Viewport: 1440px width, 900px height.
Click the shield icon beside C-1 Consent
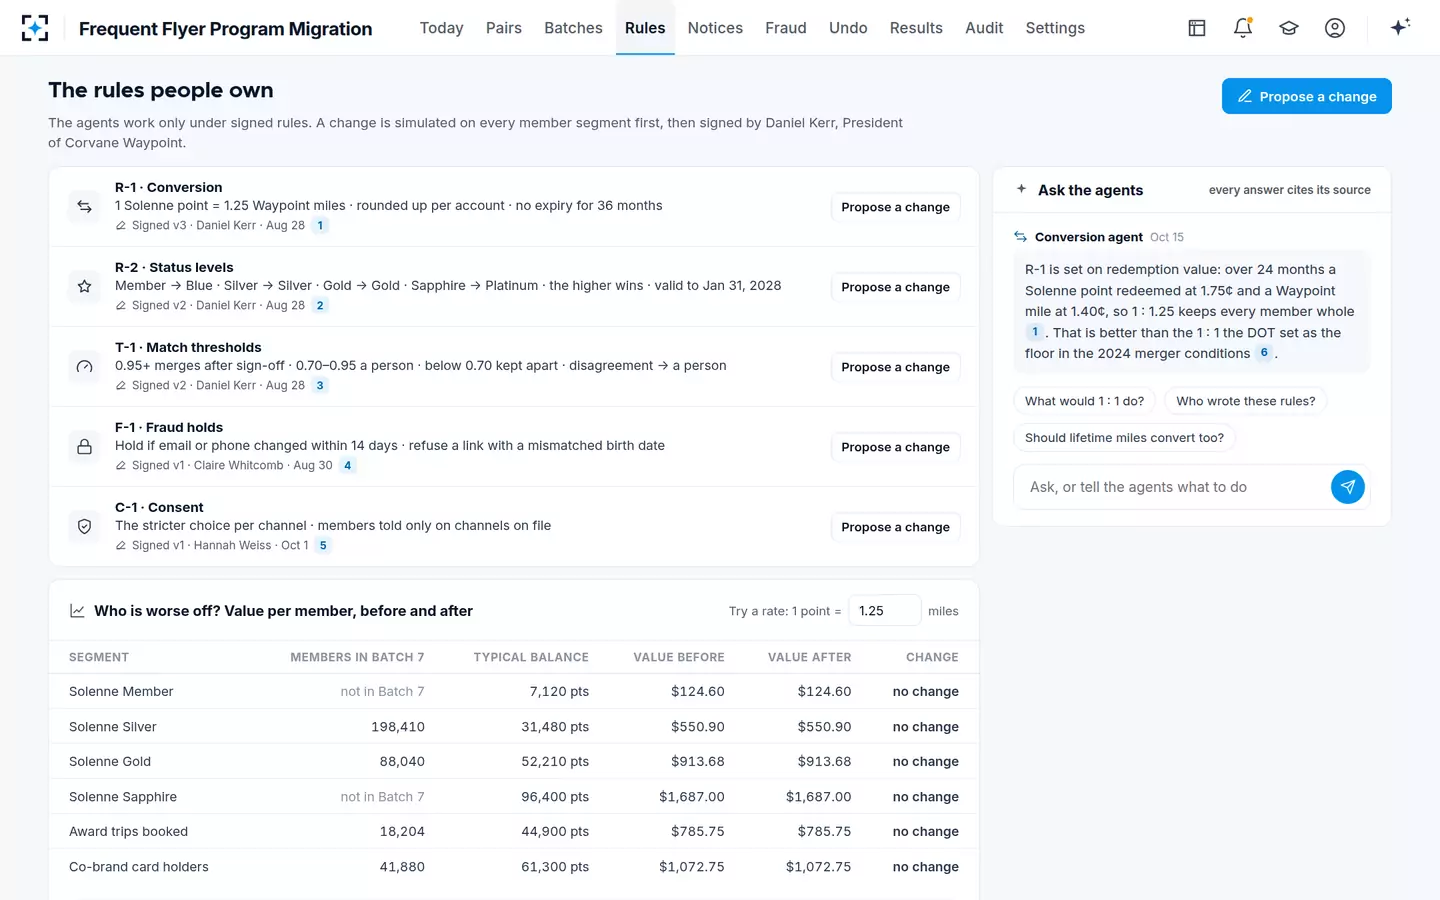[85, 527]
